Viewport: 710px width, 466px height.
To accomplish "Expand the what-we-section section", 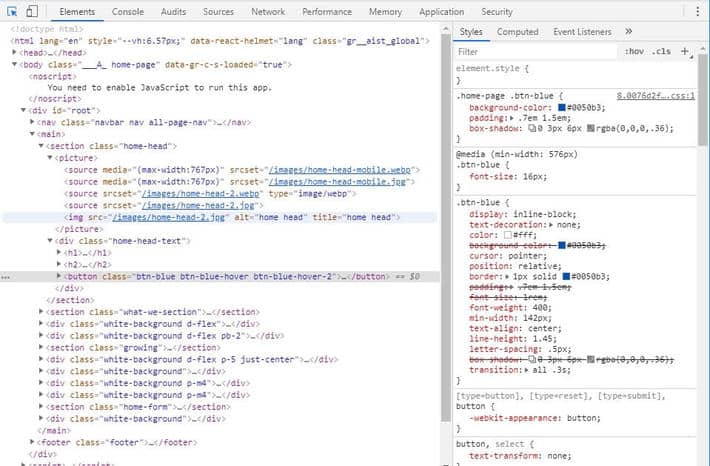I will pyautogui.click(x=41, y=312).
